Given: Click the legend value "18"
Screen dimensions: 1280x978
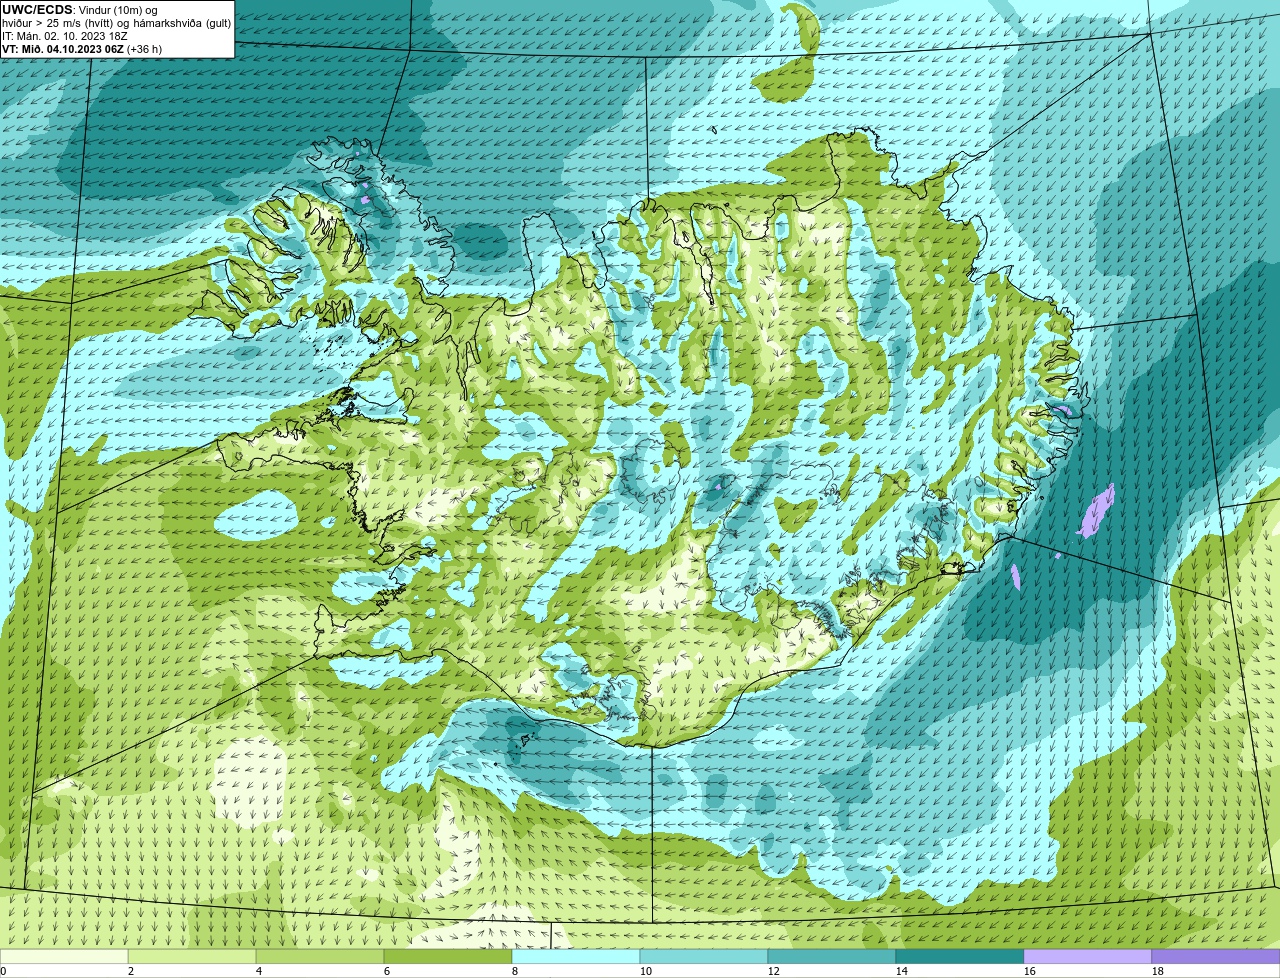Looking at the screenshot, I should point(1158,971).
